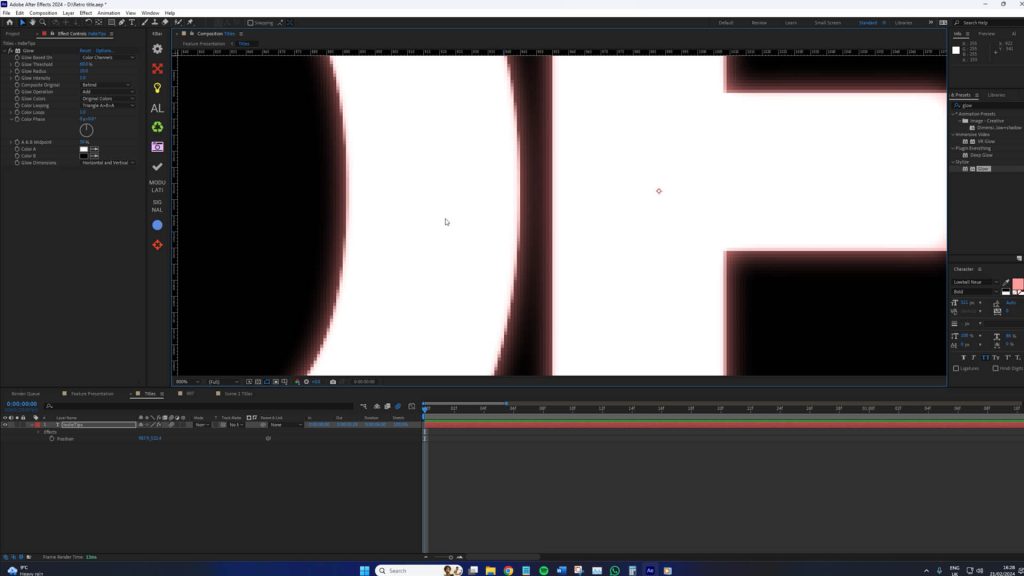The width and height of the screenshot is (1024, 576).
Task: Select the Hand tool
Action: click(x=32, y=22)
